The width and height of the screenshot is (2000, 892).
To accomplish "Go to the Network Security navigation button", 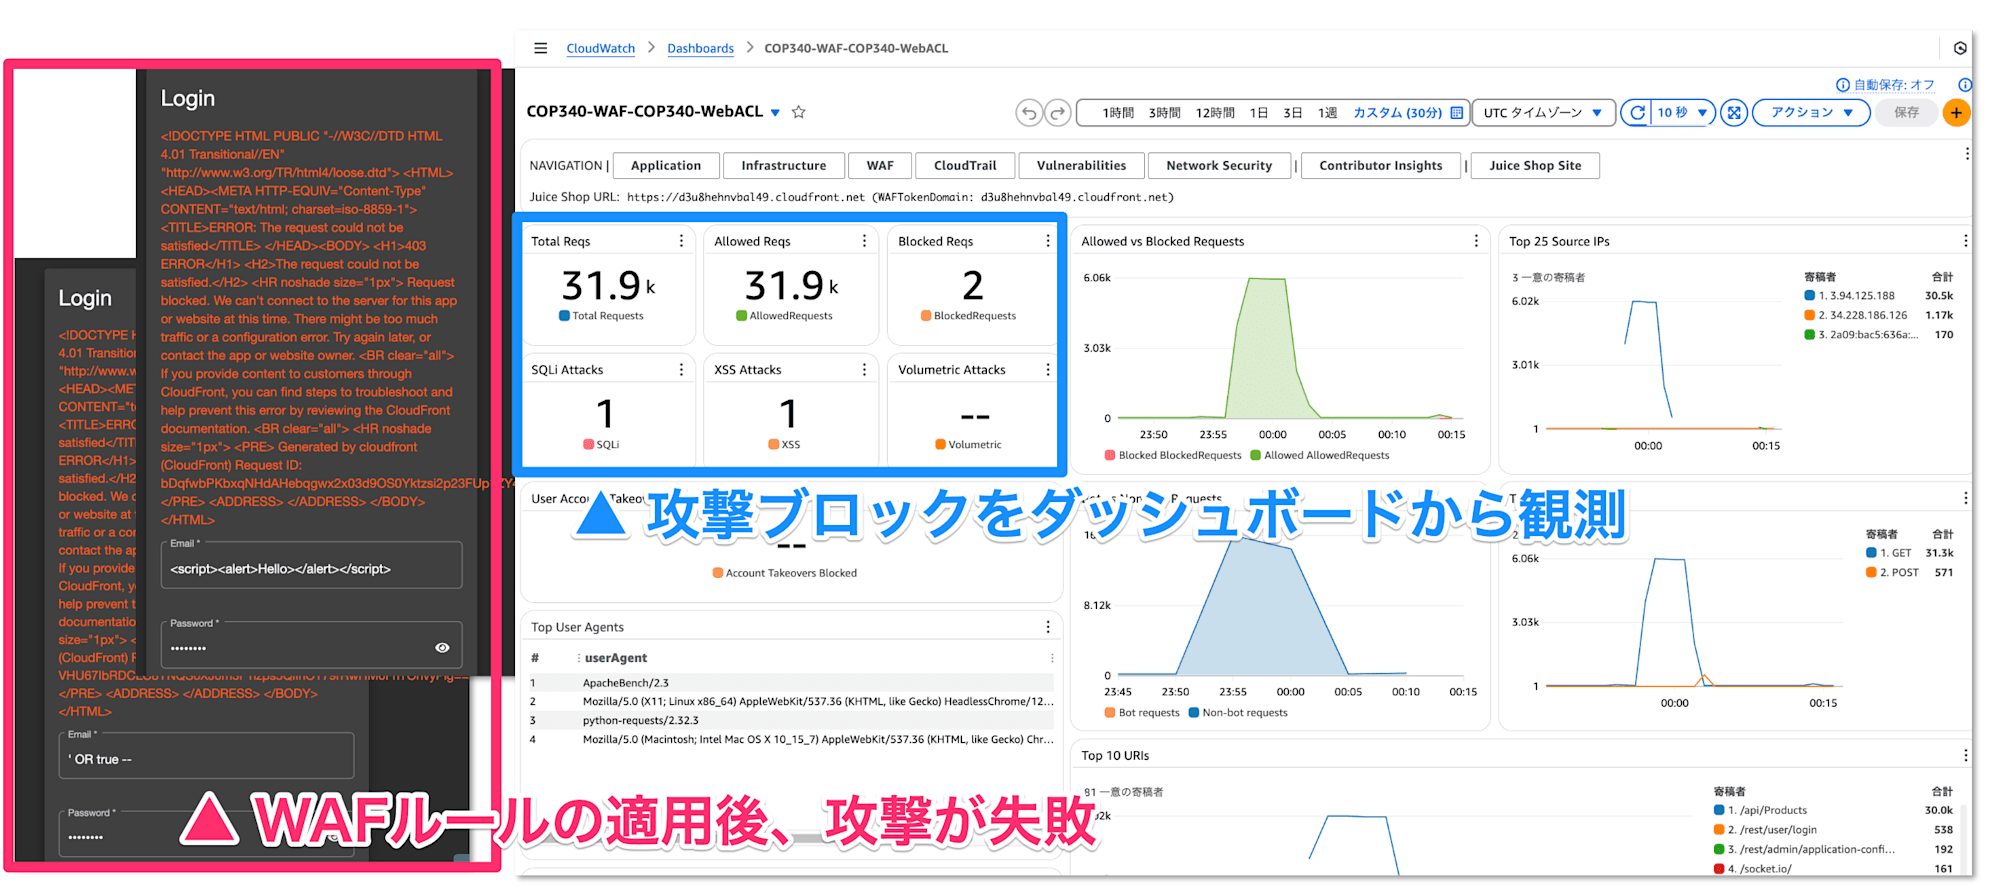I will coord(1219,166).
